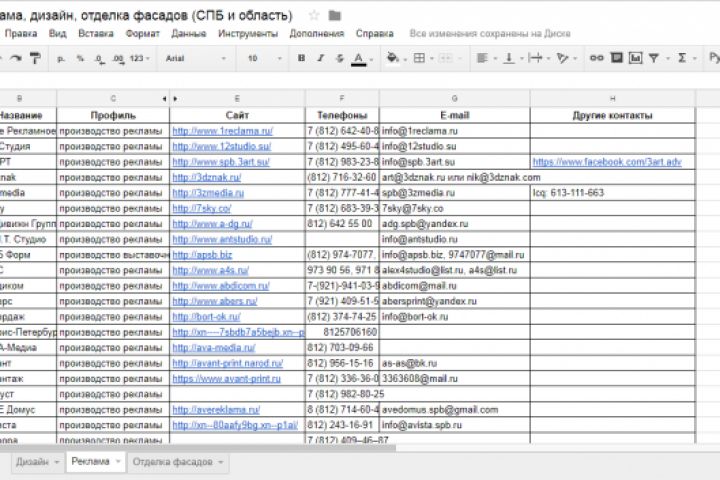Expand the borders dropdown arrow

tap(432, 59)
